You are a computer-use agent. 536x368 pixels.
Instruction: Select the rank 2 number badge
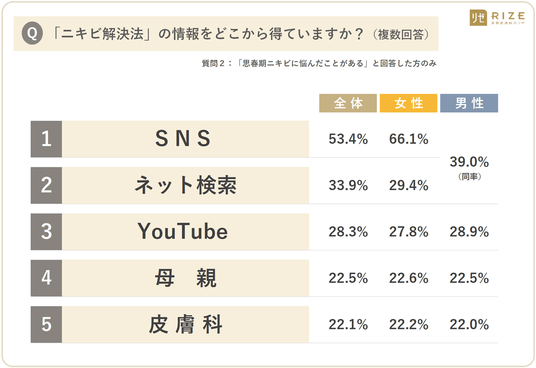pos(46,186)
